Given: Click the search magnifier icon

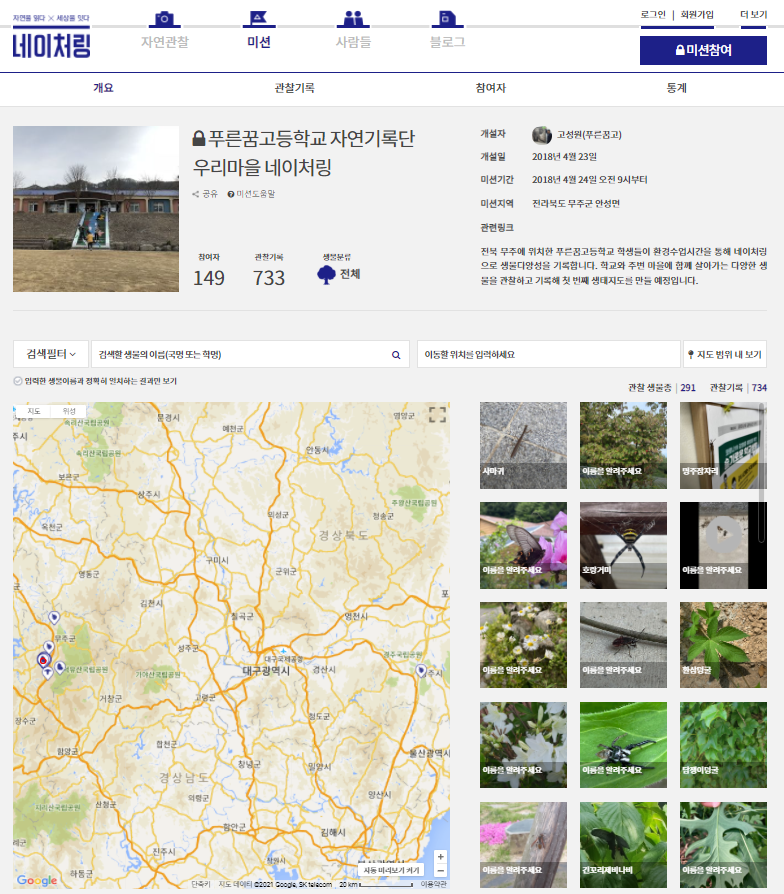Looking at the screenshot, I should (x=396, y=355).
